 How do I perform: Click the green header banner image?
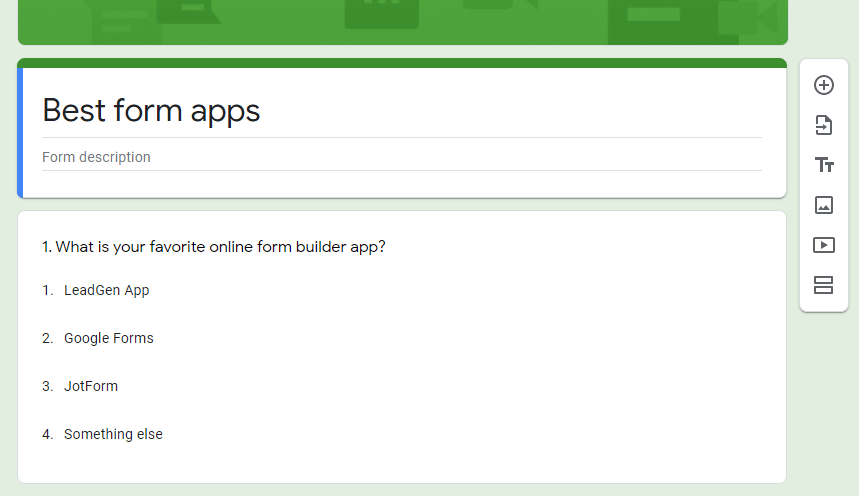(403, 22)
